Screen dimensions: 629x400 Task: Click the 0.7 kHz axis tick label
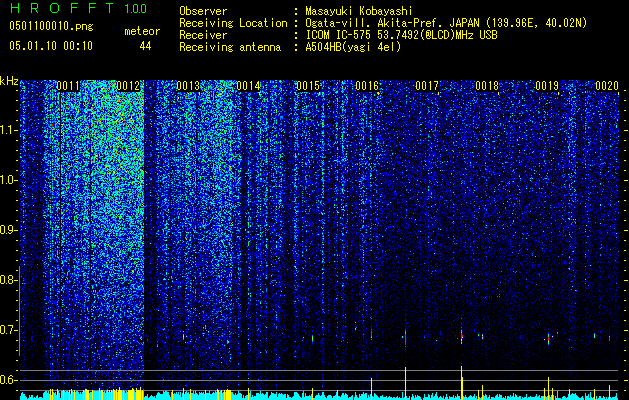(x=7, y=330)
